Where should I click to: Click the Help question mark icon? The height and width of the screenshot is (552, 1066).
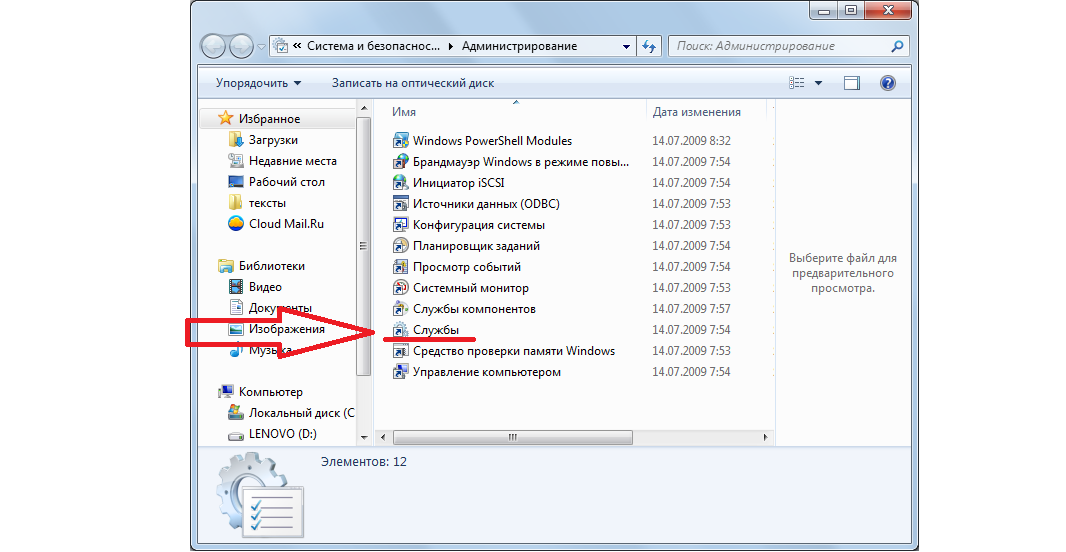pyautogui.click(x=887, y=83)
